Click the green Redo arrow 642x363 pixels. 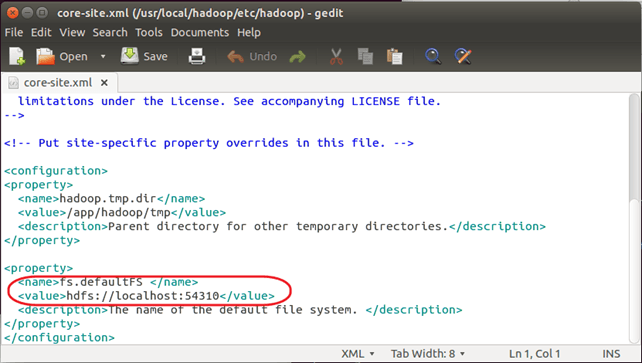297,56
